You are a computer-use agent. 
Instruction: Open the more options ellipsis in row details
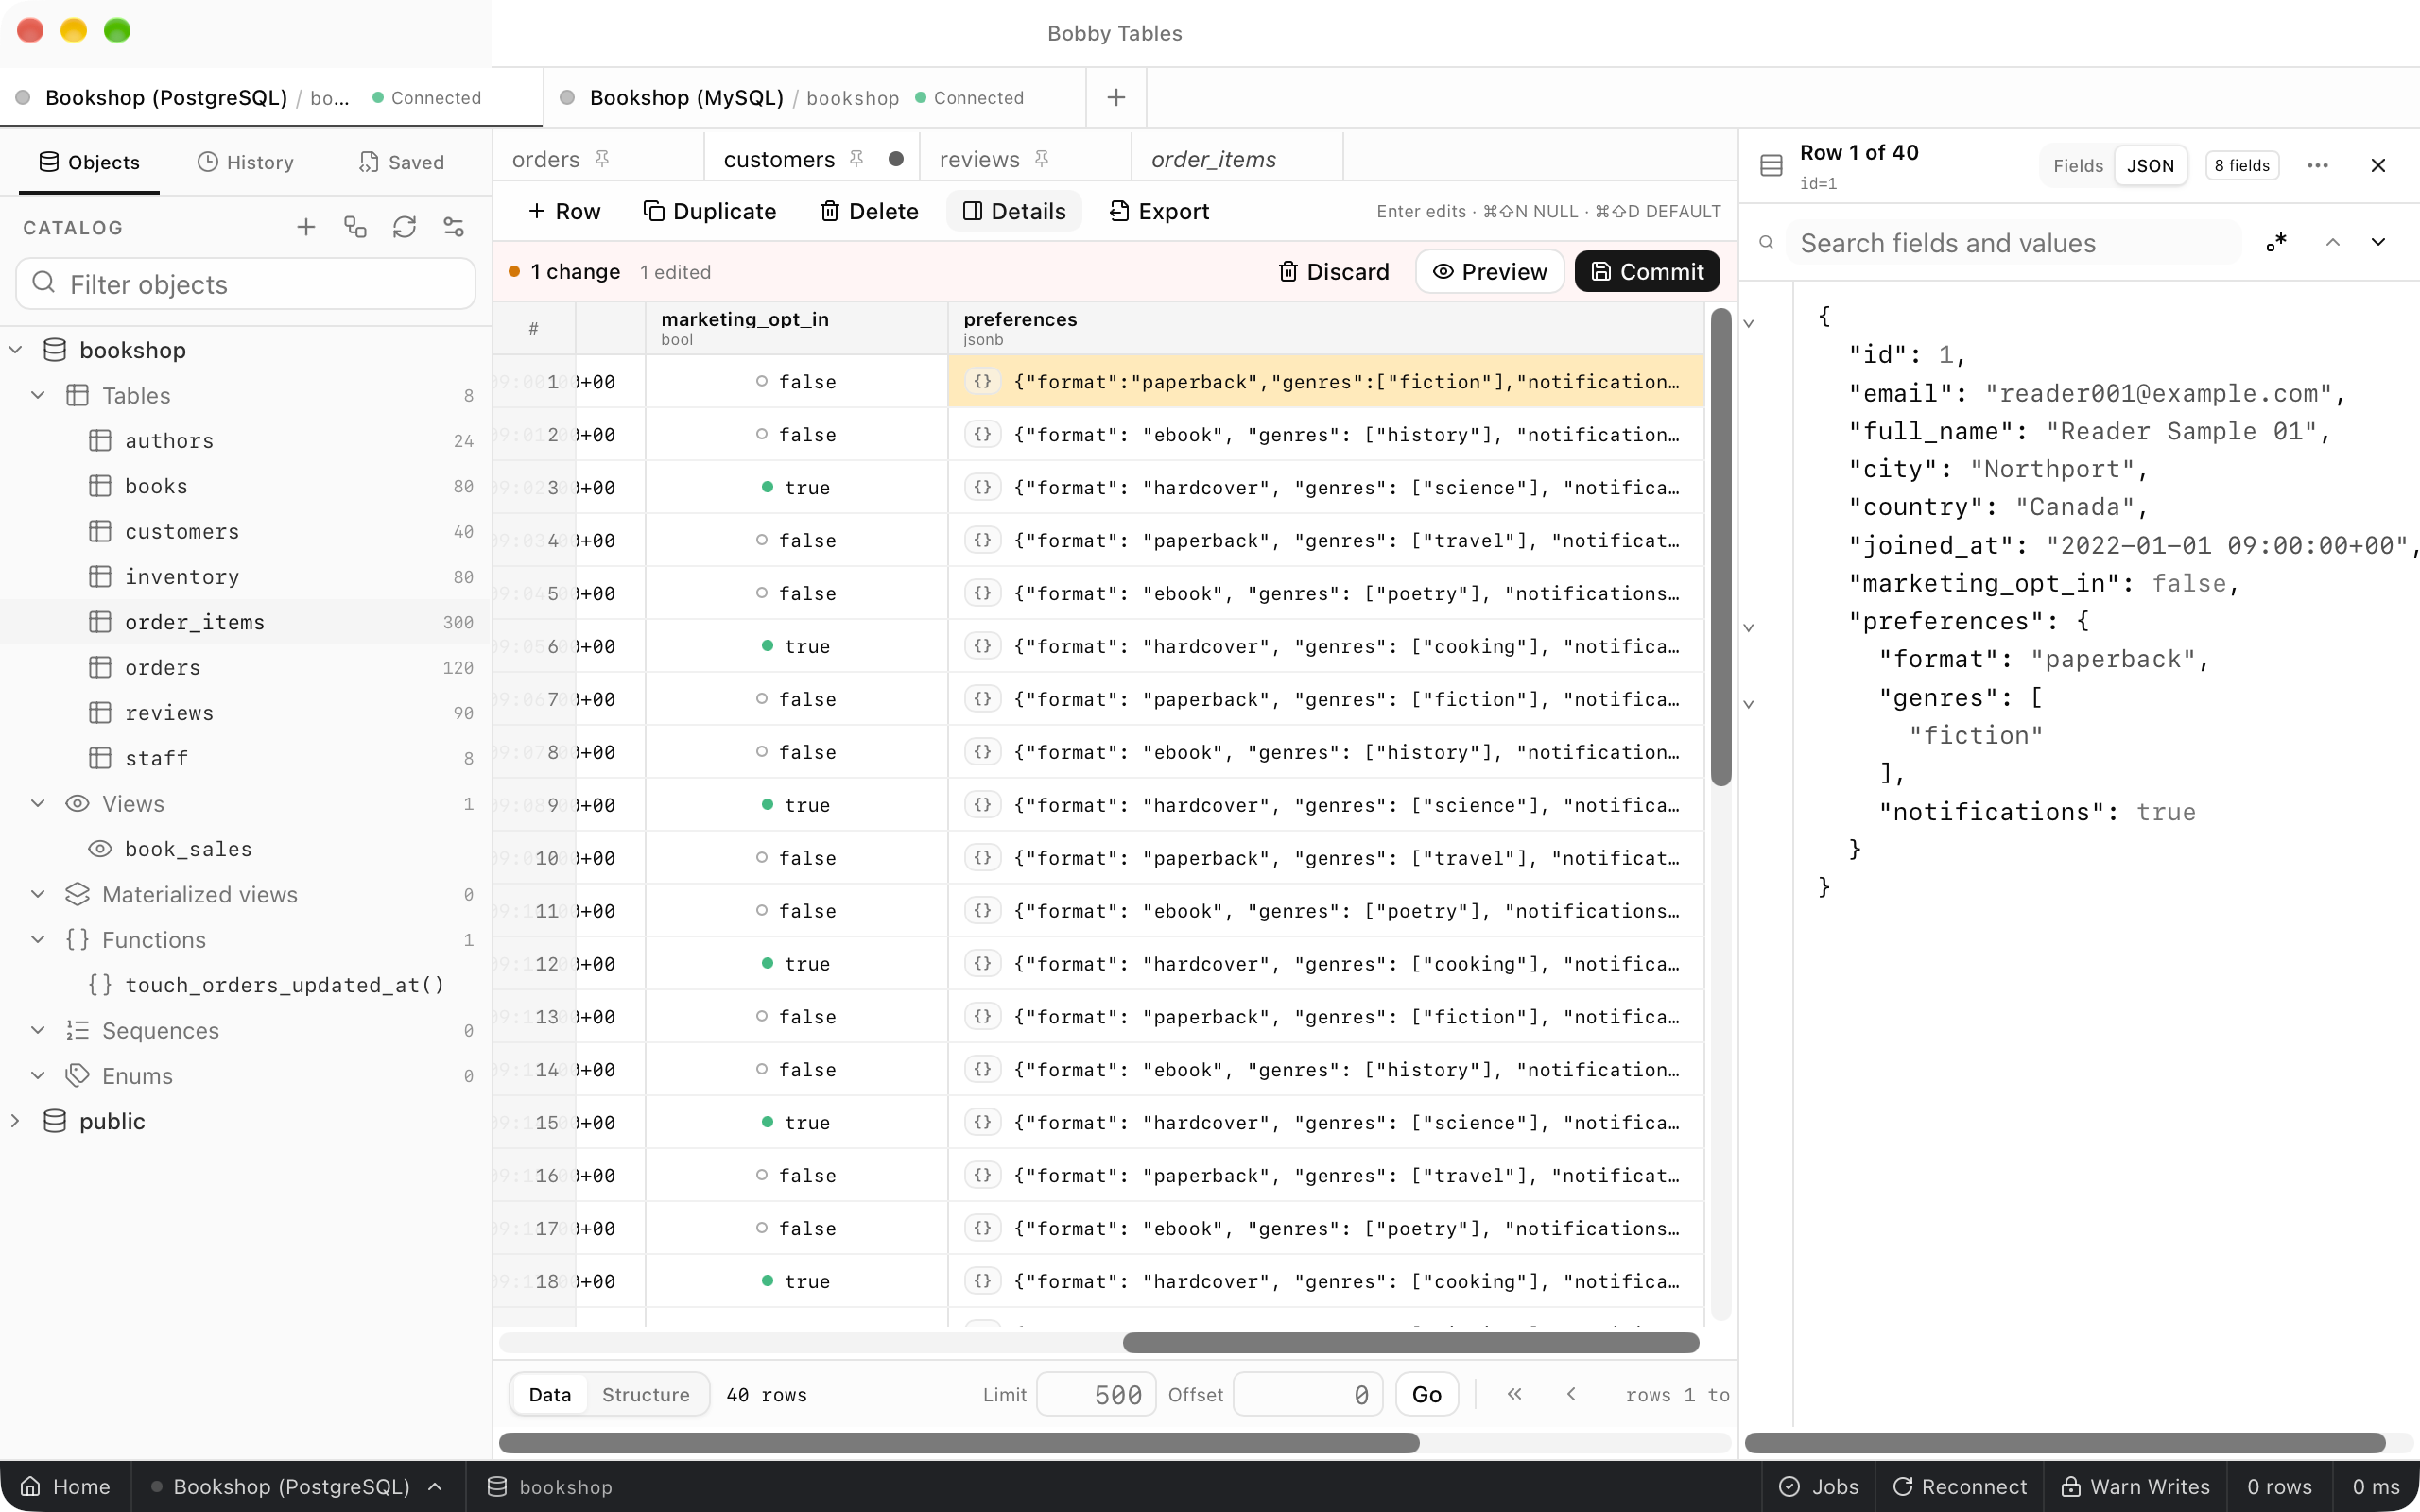click(x=2318, y=165)
